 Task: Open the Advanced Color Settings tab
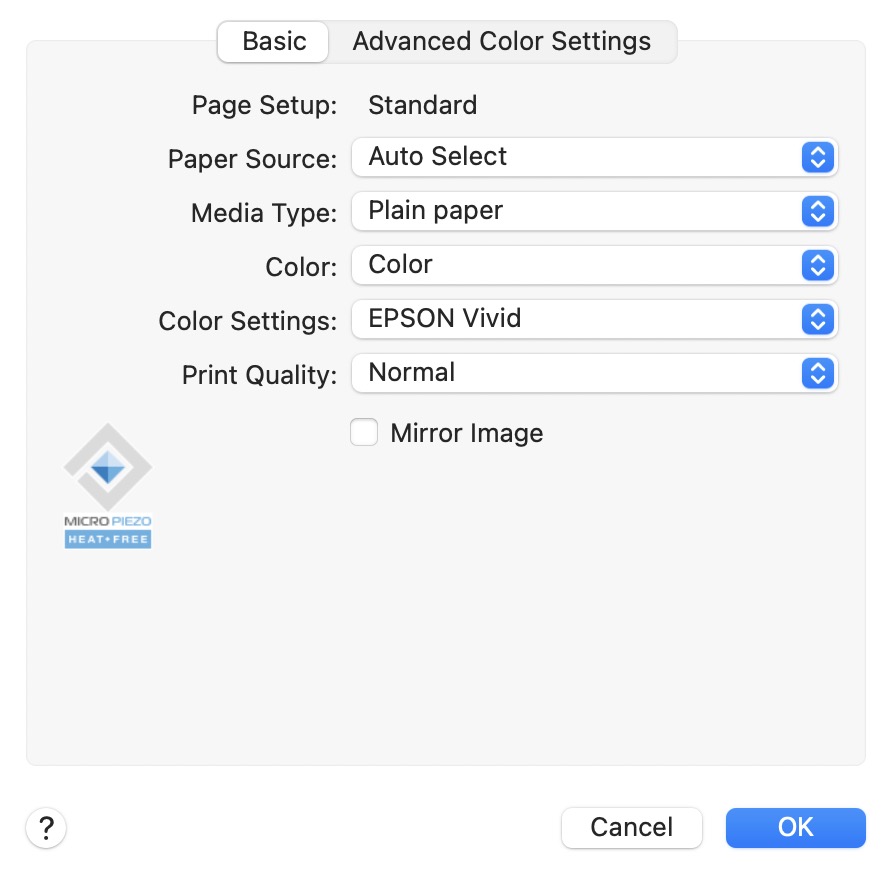tap(501, 42)
